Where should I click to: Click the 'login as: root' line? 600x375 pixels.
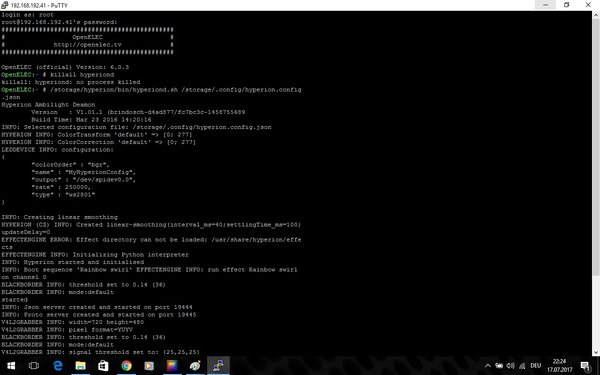28,15
